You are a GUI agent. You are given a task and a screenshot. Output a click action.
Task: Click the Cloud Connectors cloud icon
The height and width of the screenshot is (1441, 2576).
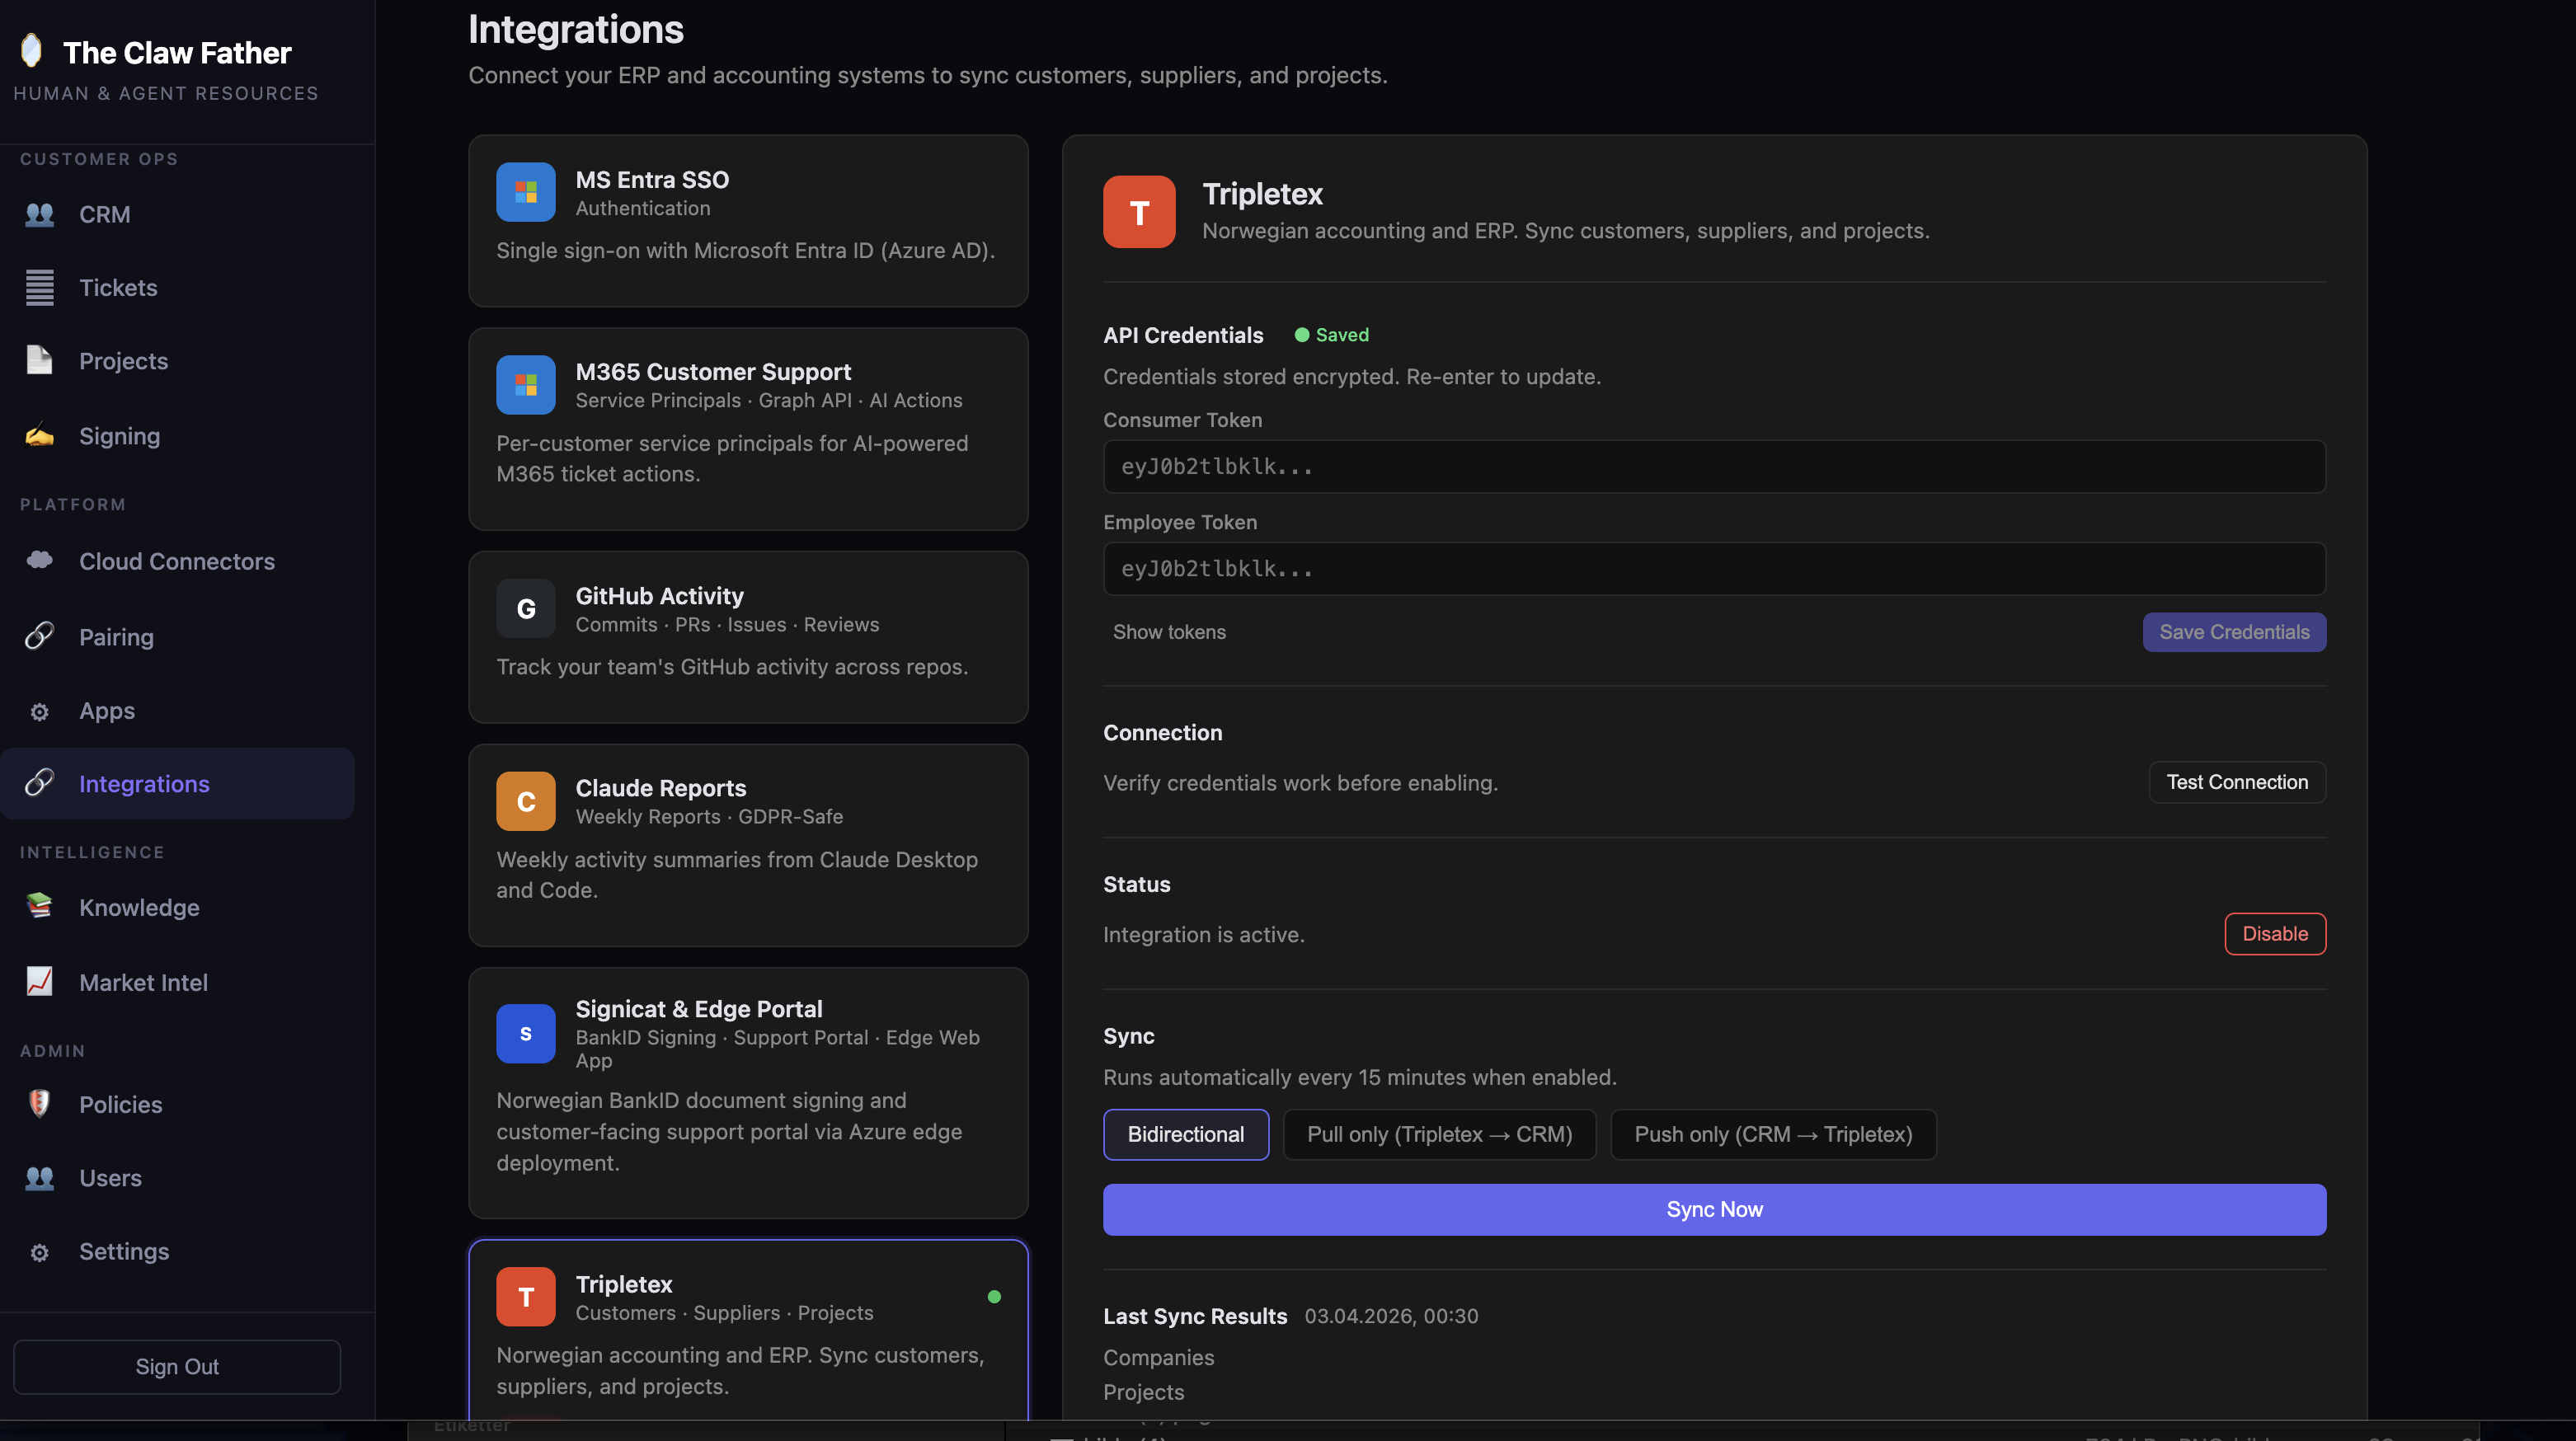(x=40, y=561)
